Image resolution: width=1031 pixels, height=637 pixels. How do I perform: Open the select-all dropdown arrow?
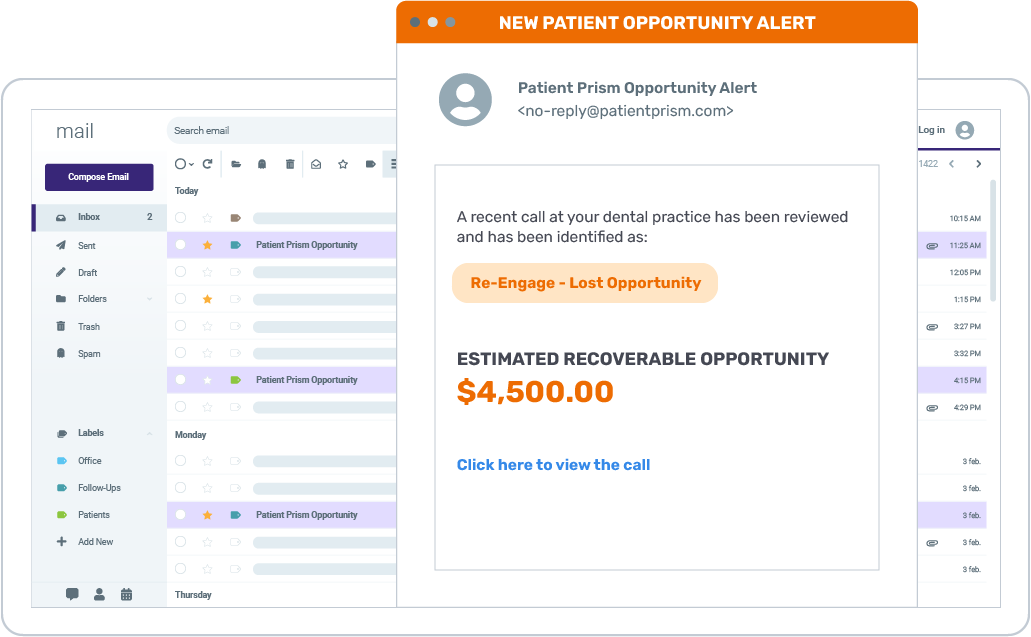click(x=191, y=163)
